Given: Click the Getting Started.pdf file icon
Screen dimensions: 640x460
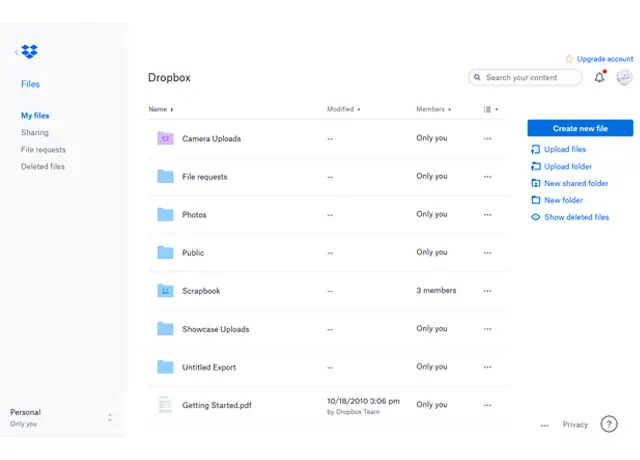Looking at the screenshot, I should click(x=165, y=405).
